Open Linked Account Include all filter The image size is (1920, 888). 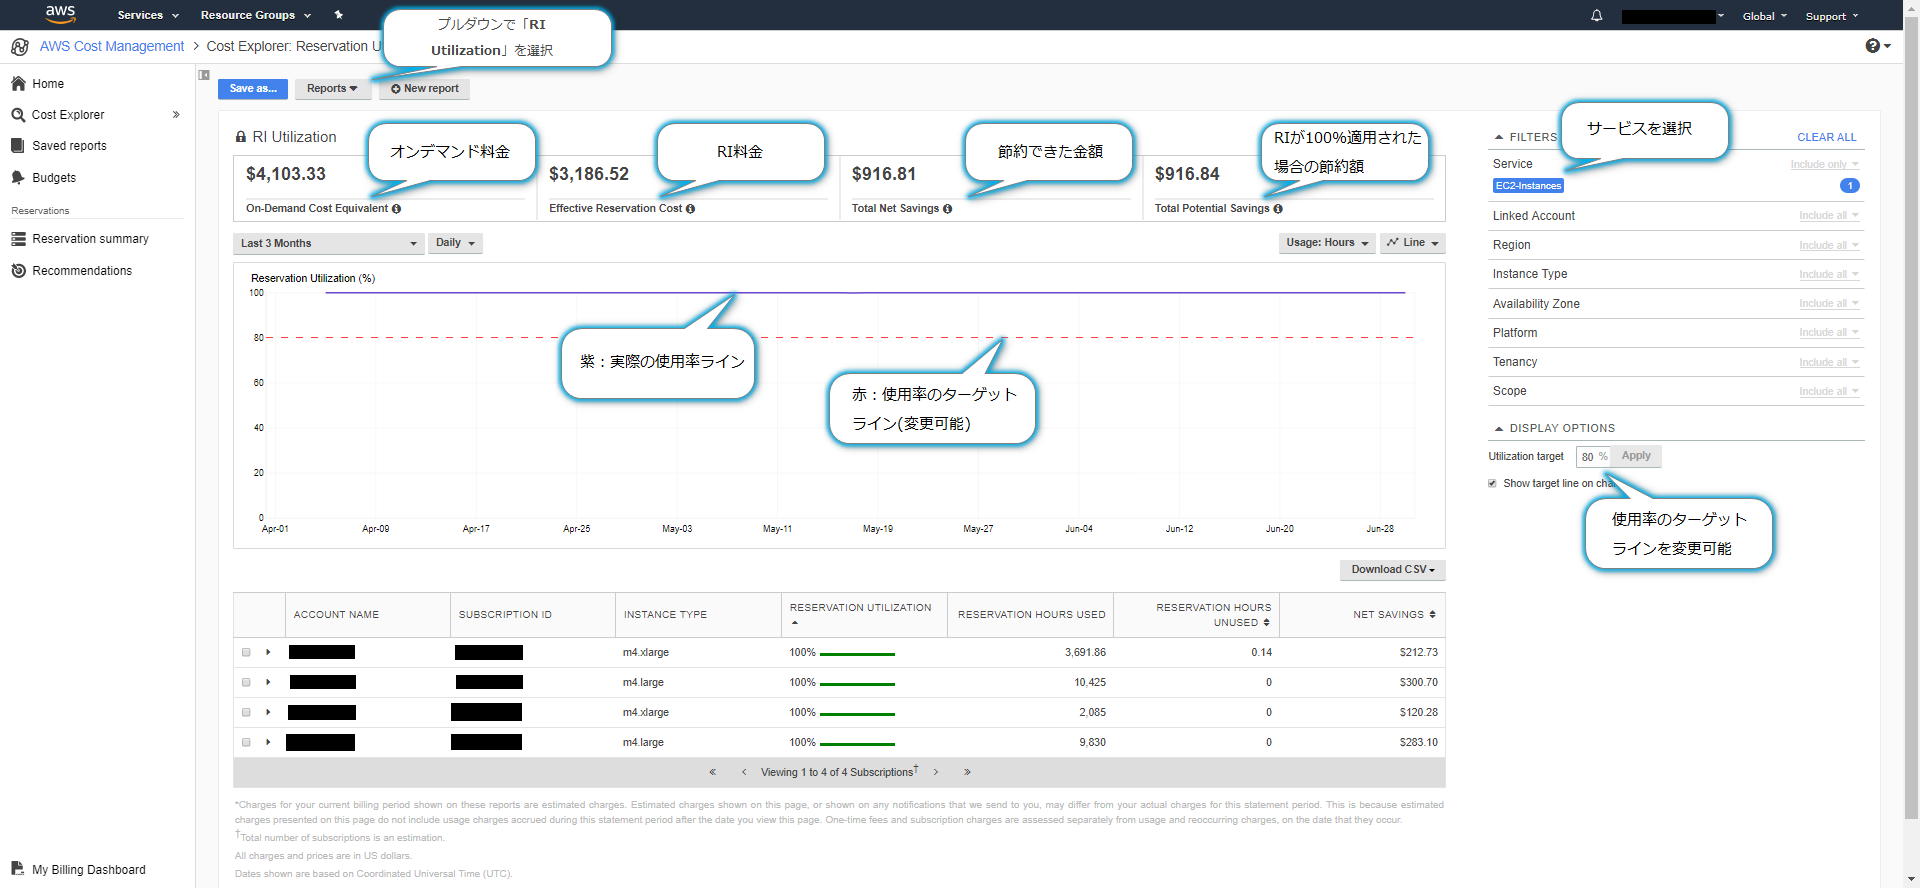(x=1828, y=216)
